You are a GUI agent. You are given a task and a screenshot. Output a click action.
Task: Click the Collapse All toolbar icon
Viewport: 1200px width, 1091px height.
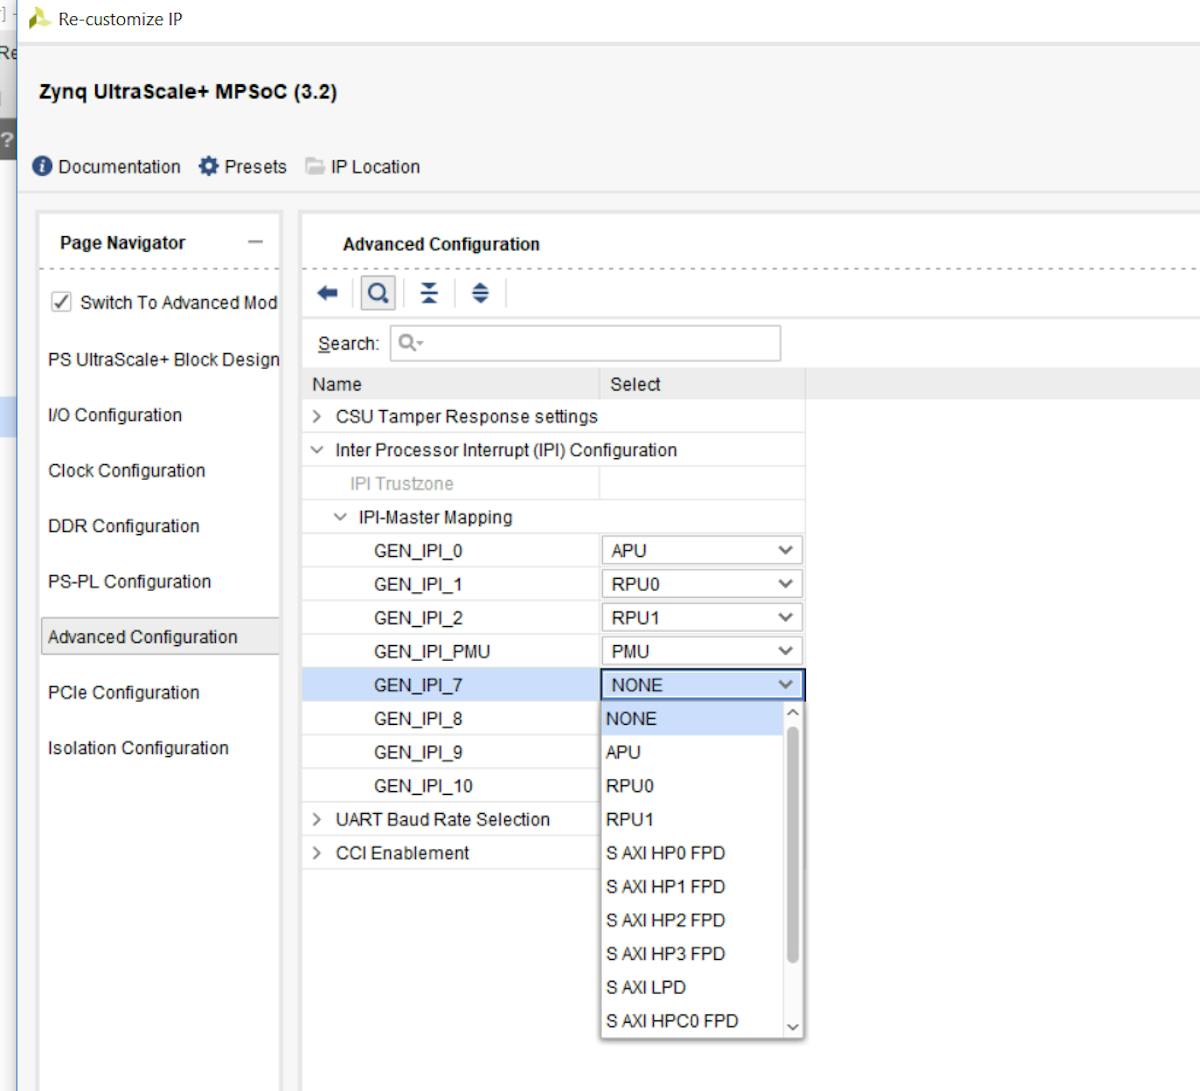429,293
